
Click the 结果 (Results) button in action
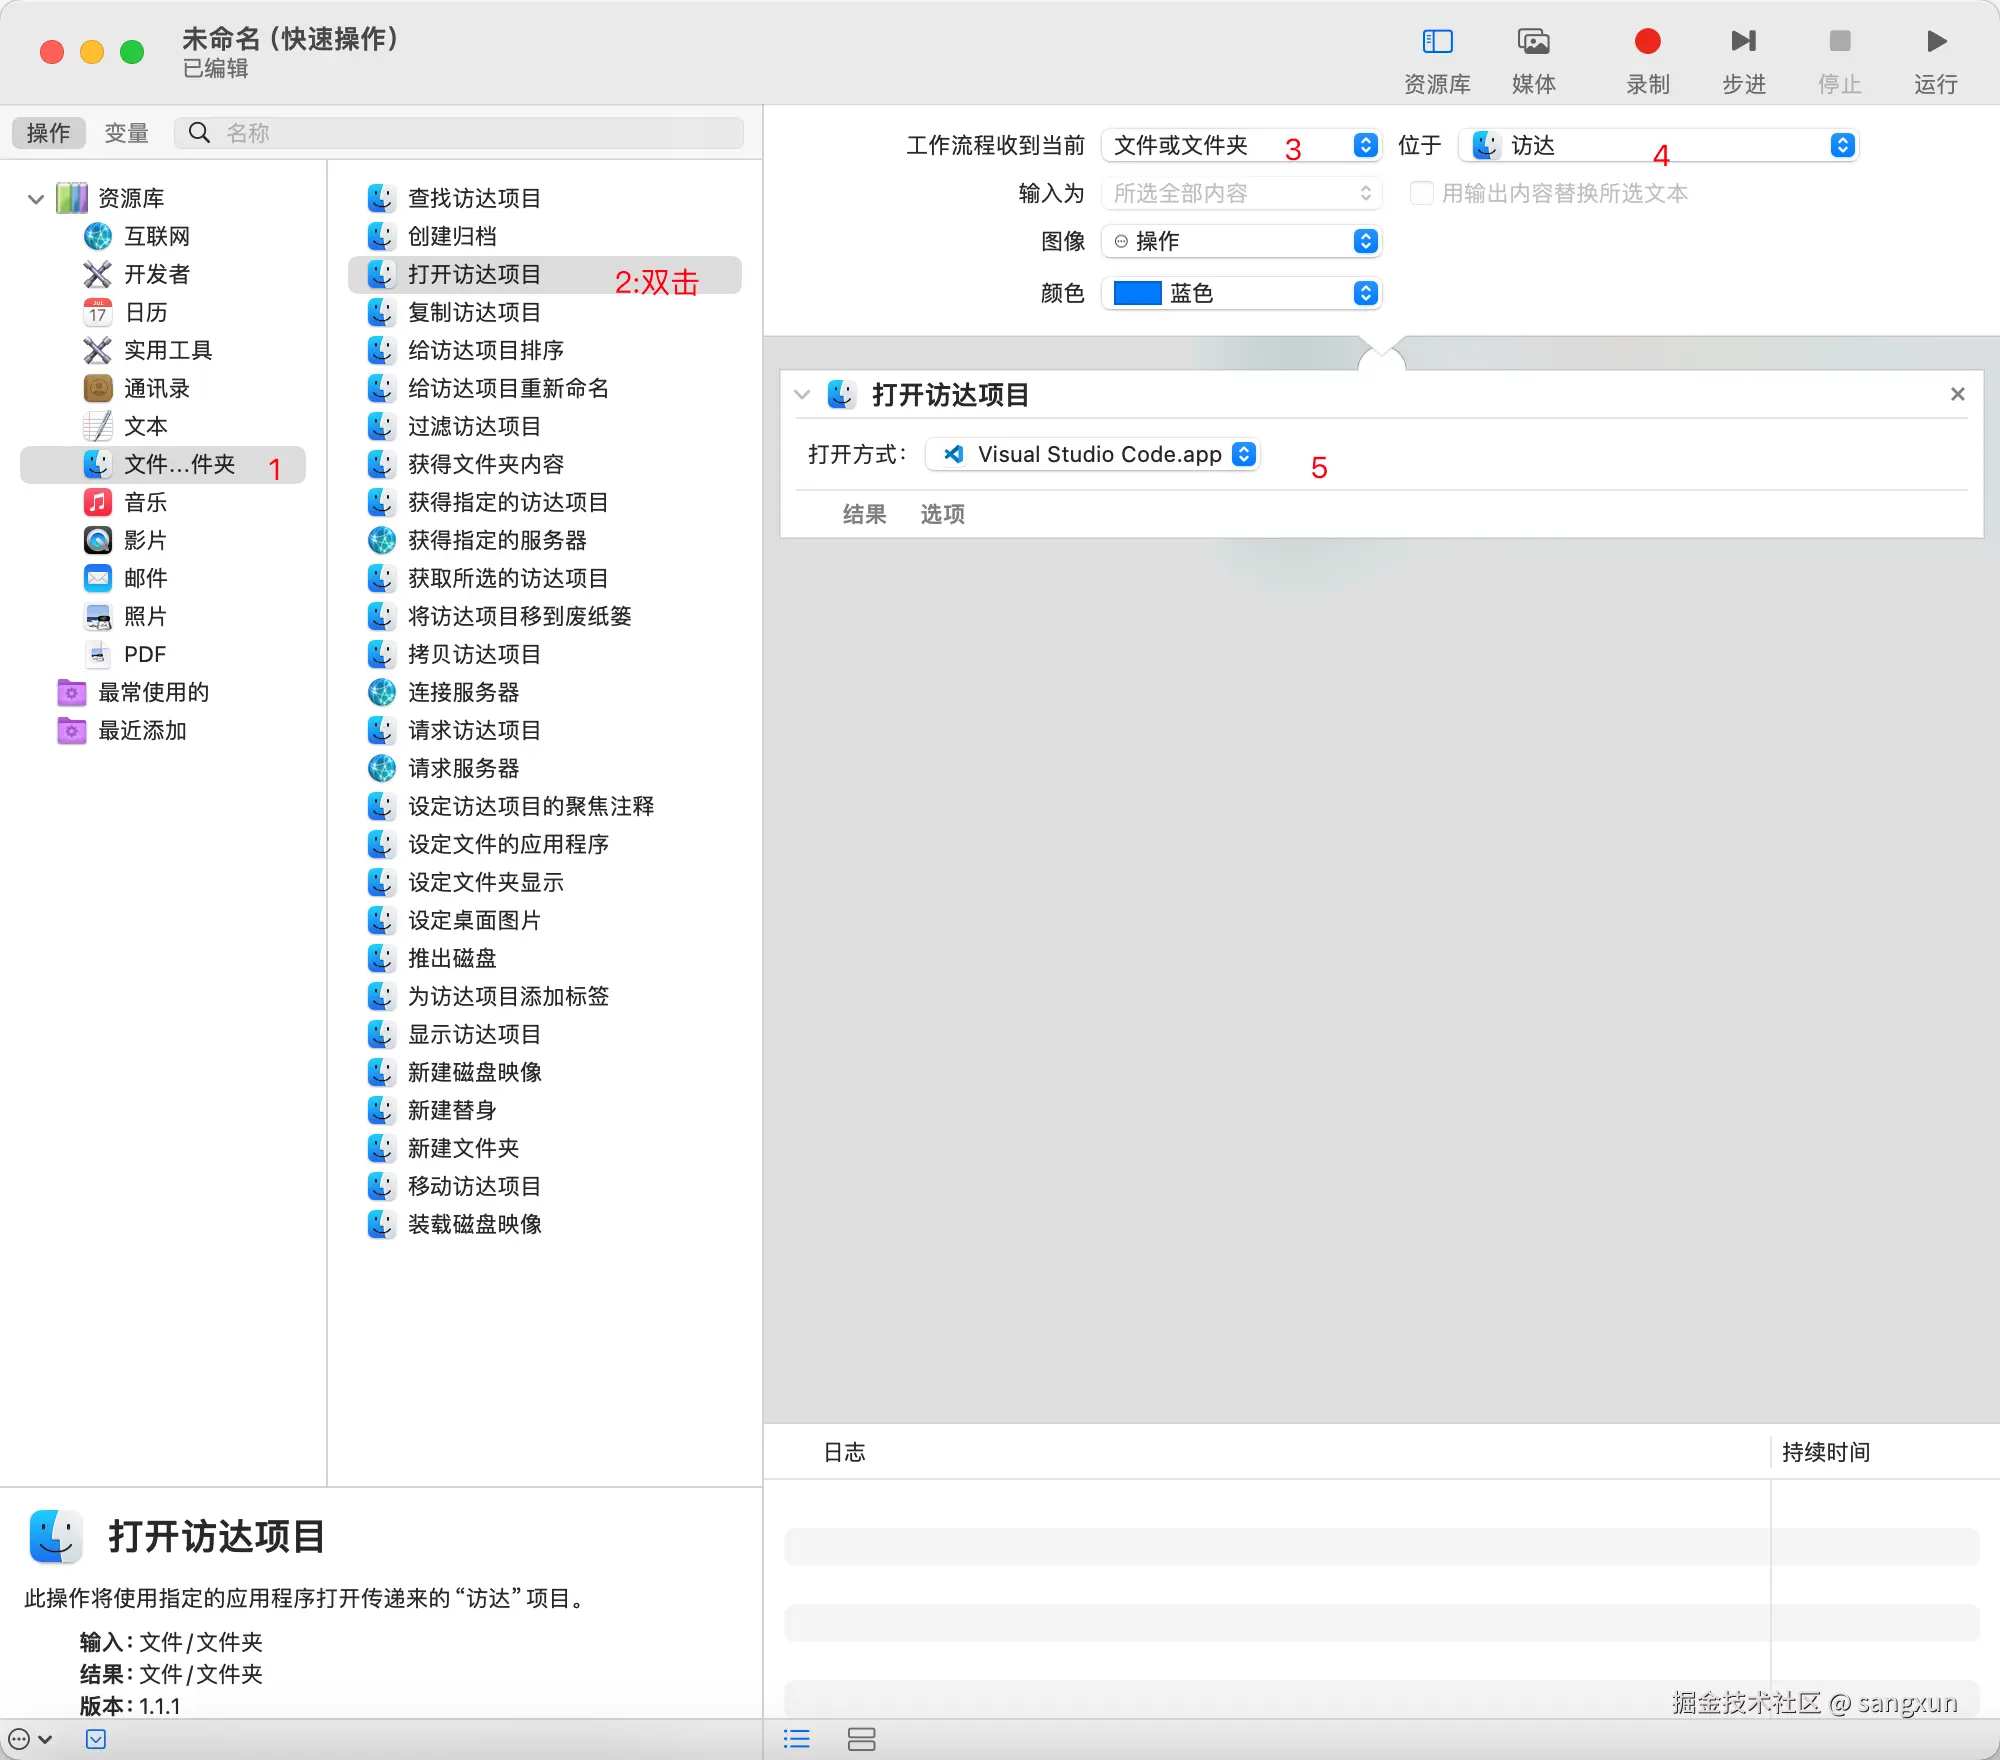point(864,514)
